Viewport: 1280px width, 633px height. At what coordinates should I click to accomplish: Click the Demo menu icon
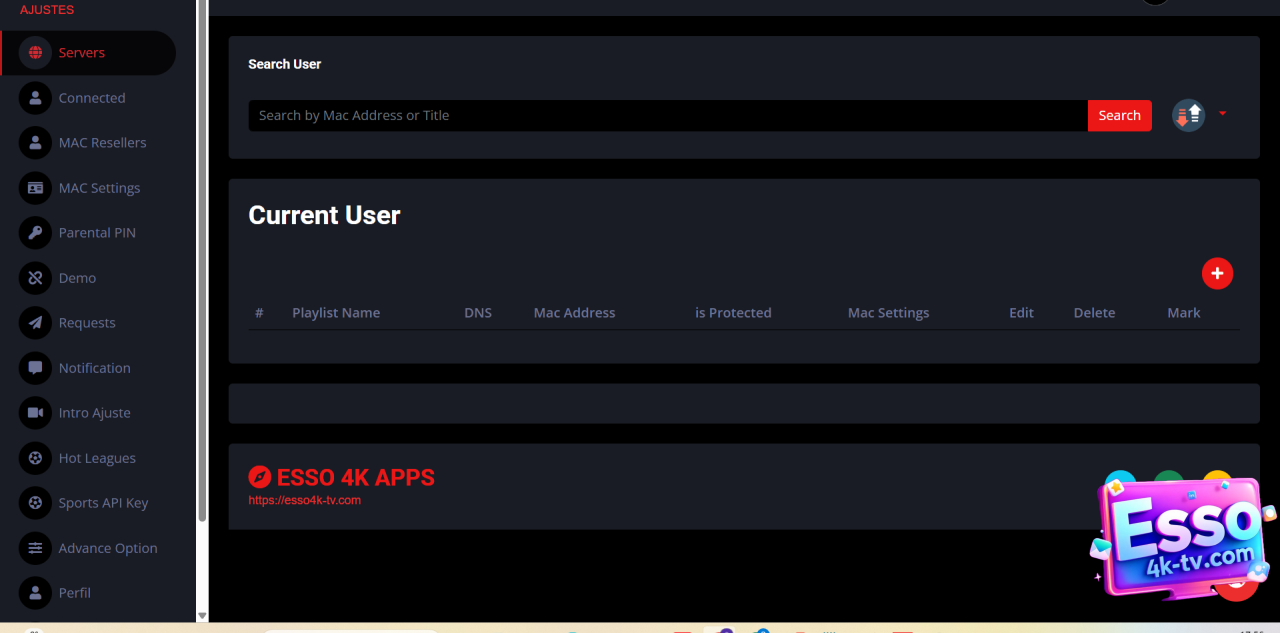pos(36,278)
